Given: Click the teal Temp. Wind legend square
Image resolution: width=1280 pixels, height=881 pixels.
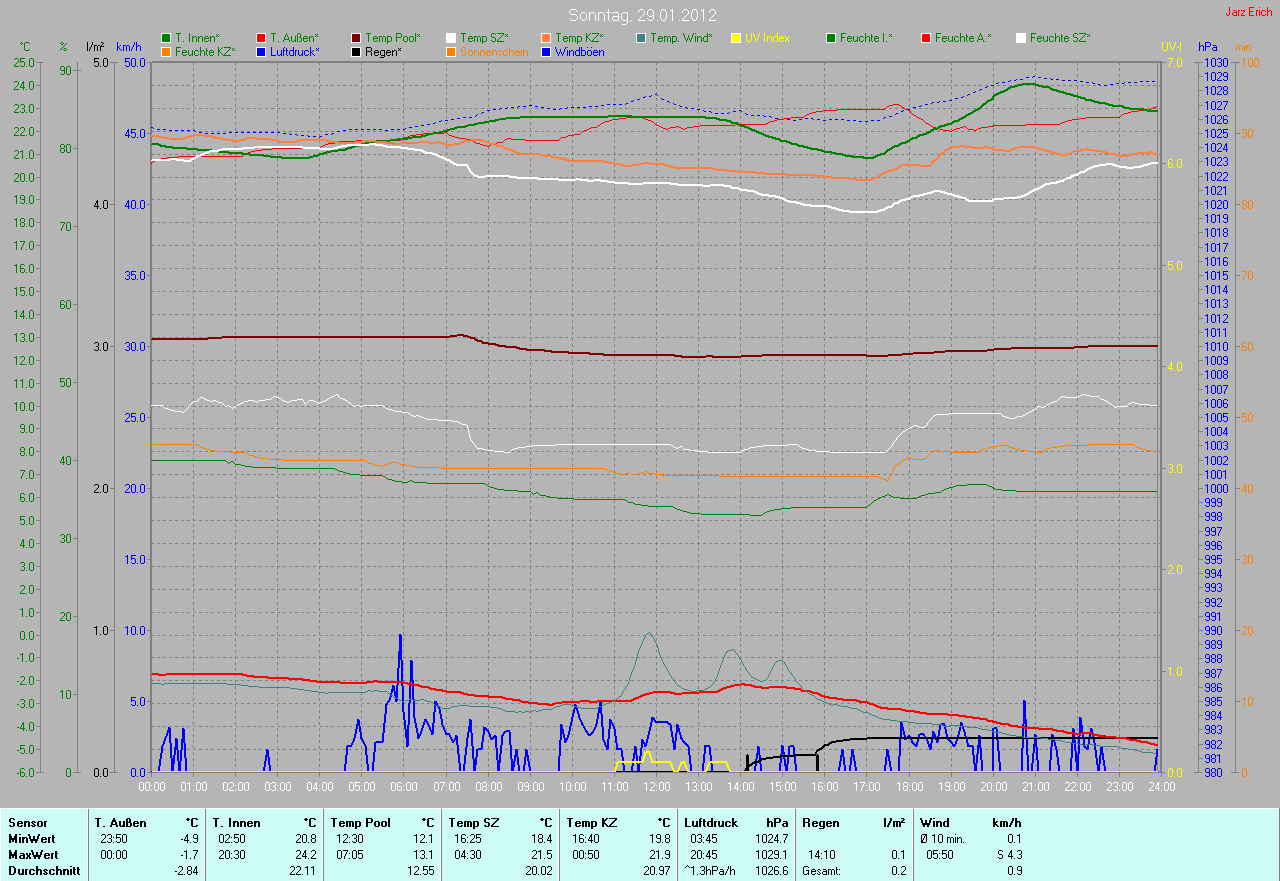Looking at the screenshot, I should [x=641, y=38].
